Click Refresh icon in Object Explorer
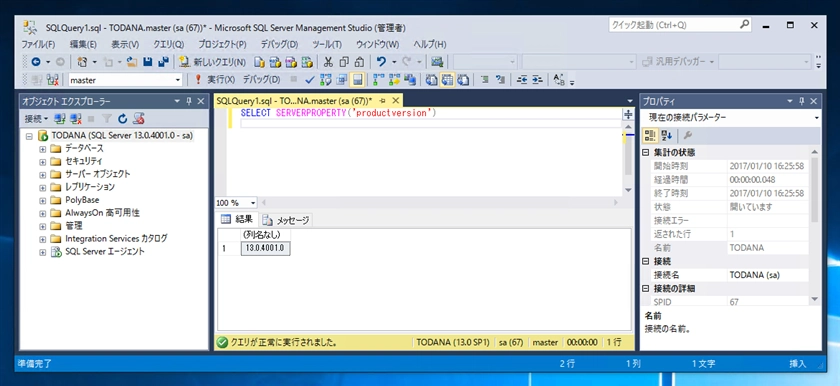 [x=123, y=118]
